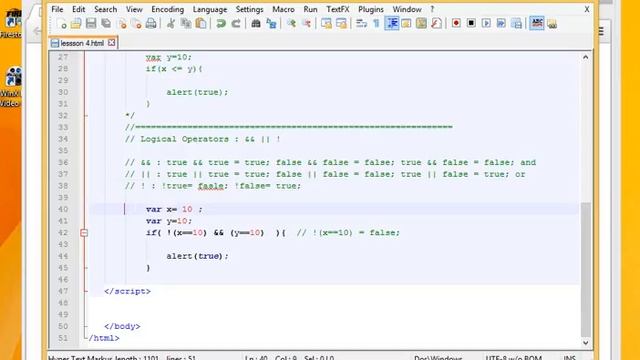Click the vertical scrollbar up arrow

pos(585,57)
